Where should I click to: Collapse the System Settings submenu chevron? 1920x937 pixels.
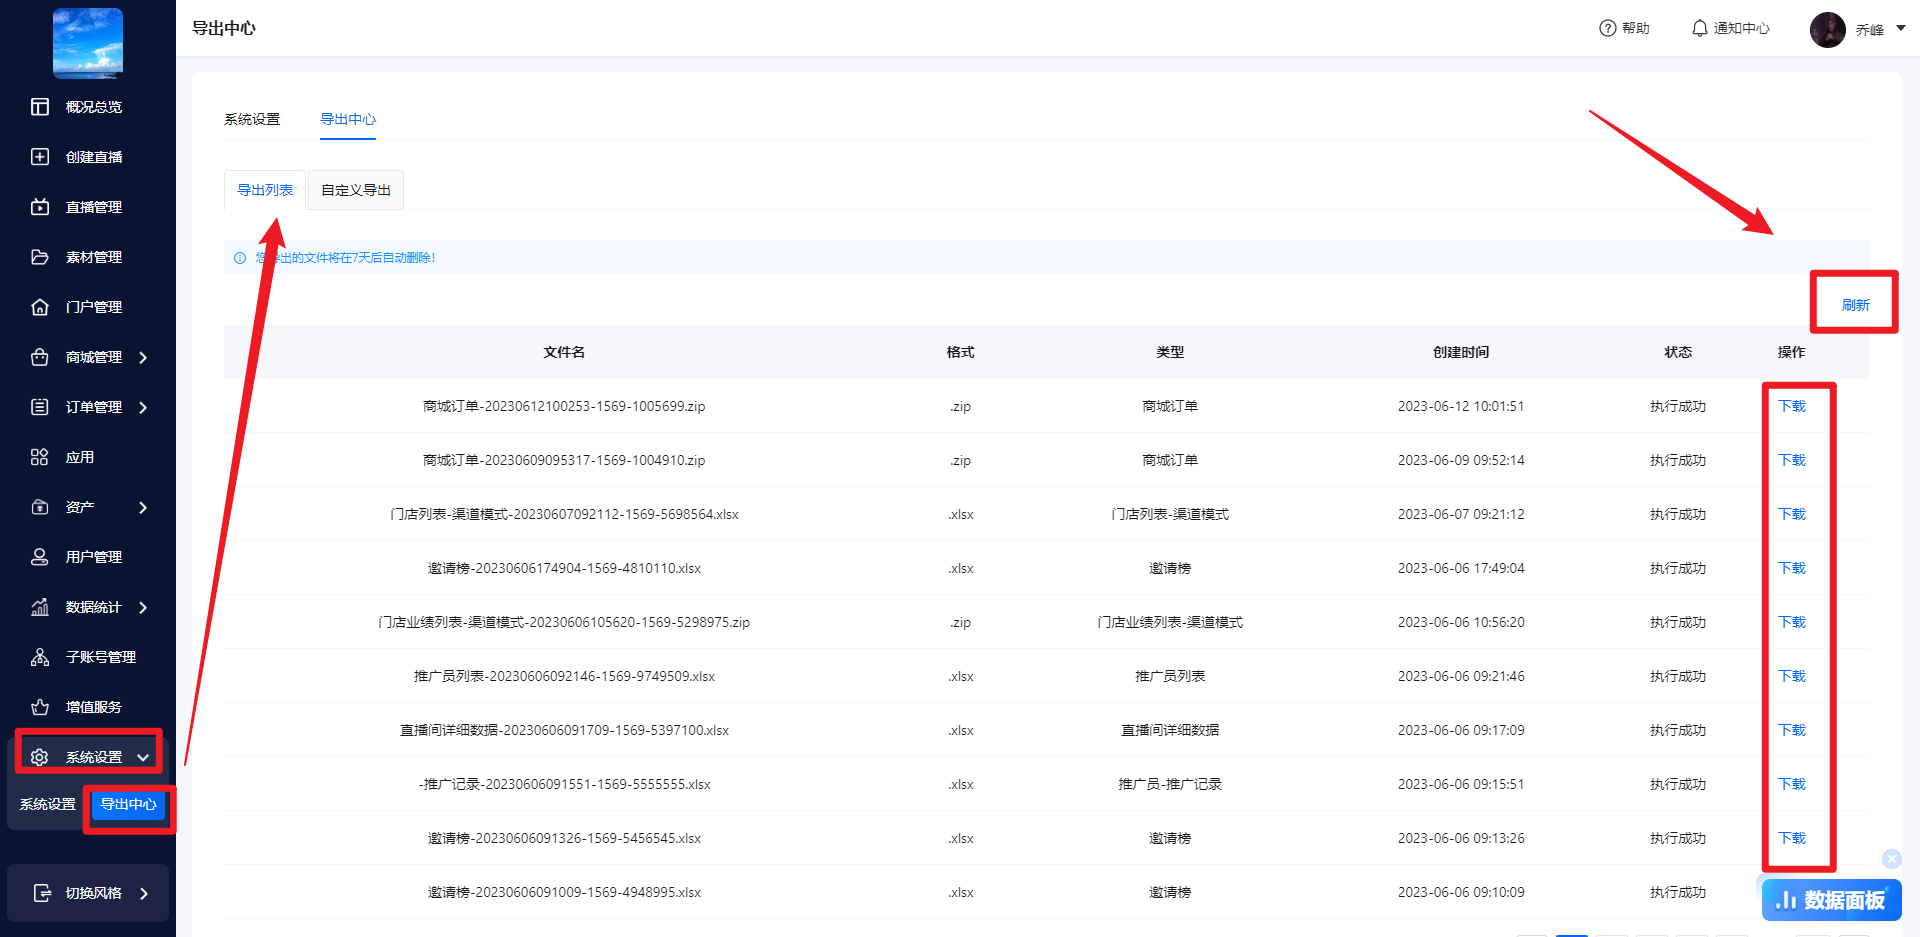[x=143, y=758]
